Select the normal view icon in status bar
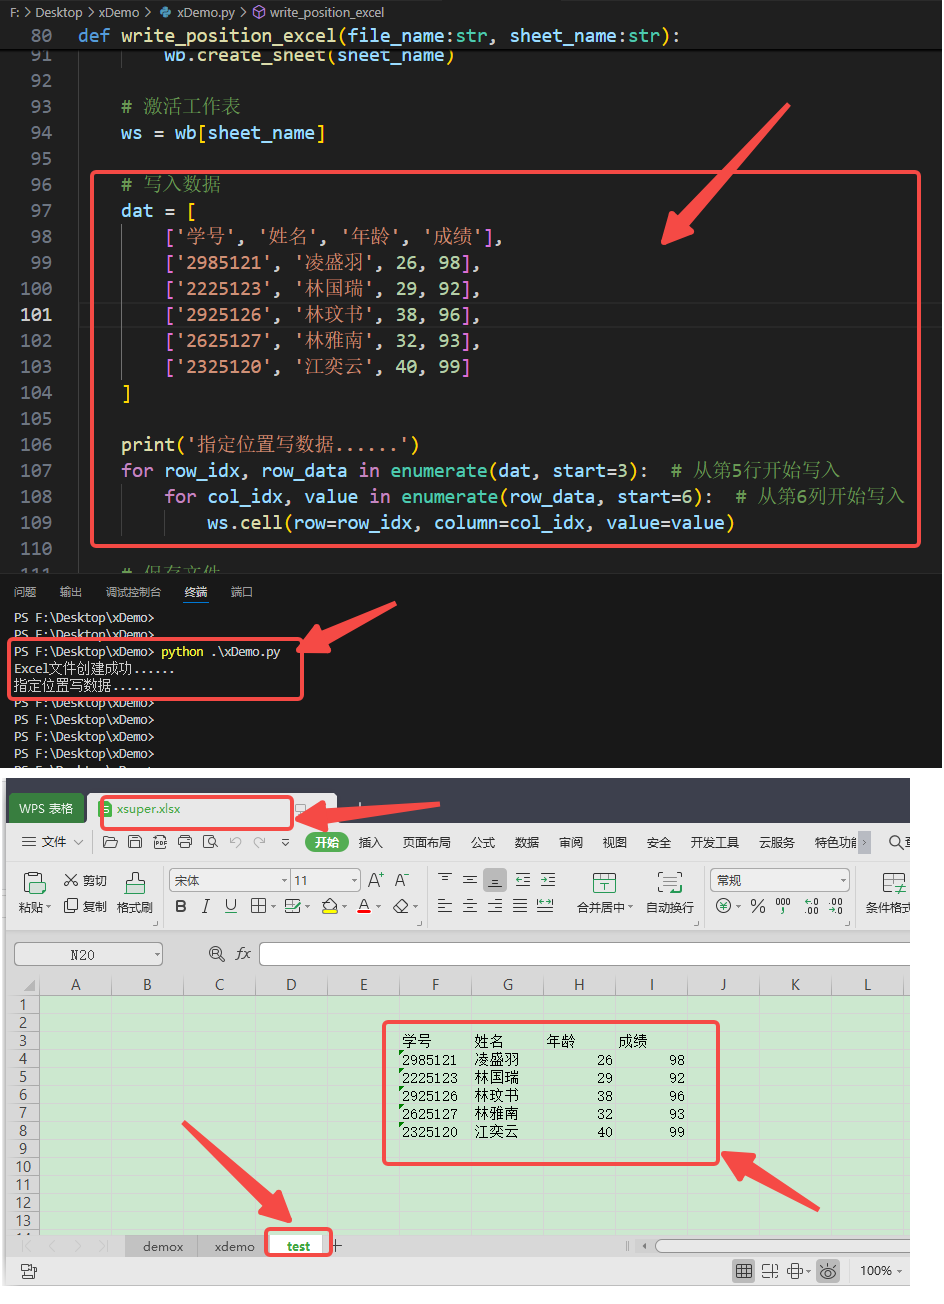The height and width of the screenshot is (1304, 944). point(744,1271)
